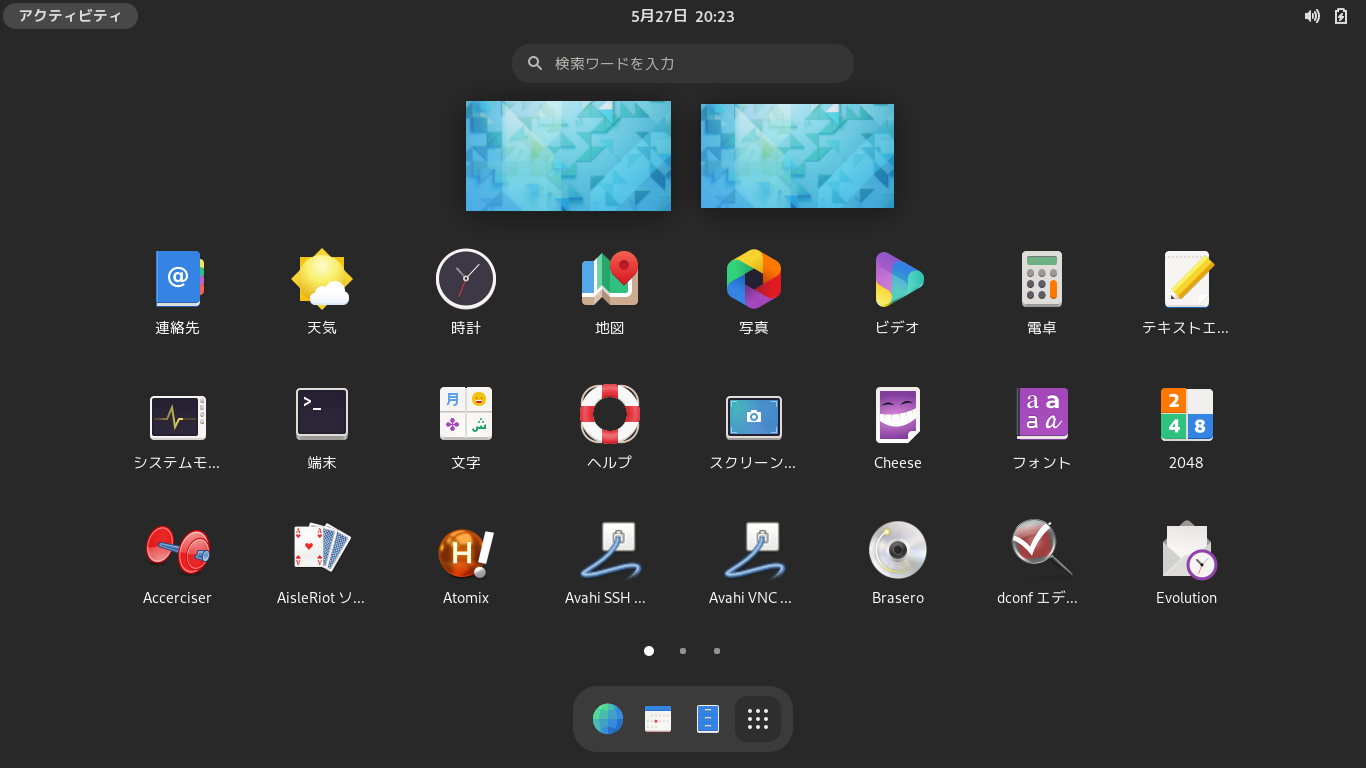This screenshot has height=768, width=1366.
Task: Open the web browser in dock
Action: tap(608, 719)
